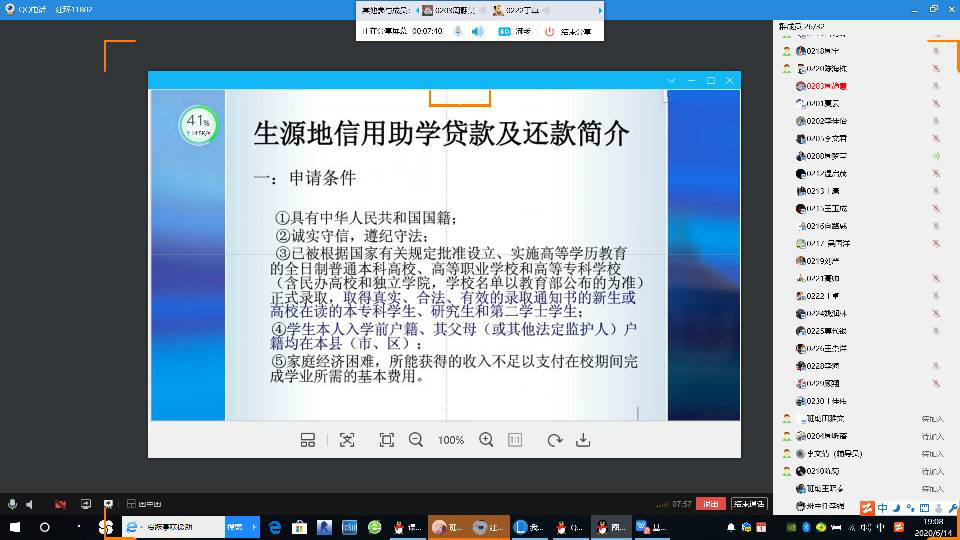Download the image from viewer toolbar
This screenshot has width=960, height=540.
[x=584, y=440]
